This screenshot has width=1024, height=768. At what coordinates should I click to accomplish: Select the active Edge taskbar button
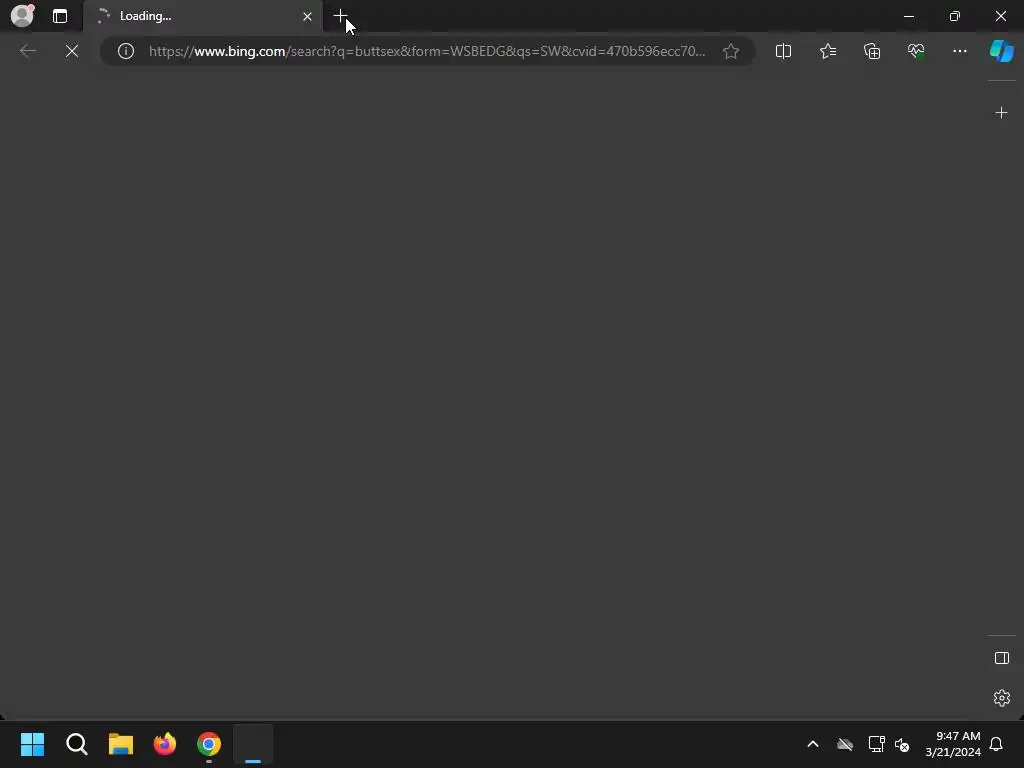pos(253,744)
